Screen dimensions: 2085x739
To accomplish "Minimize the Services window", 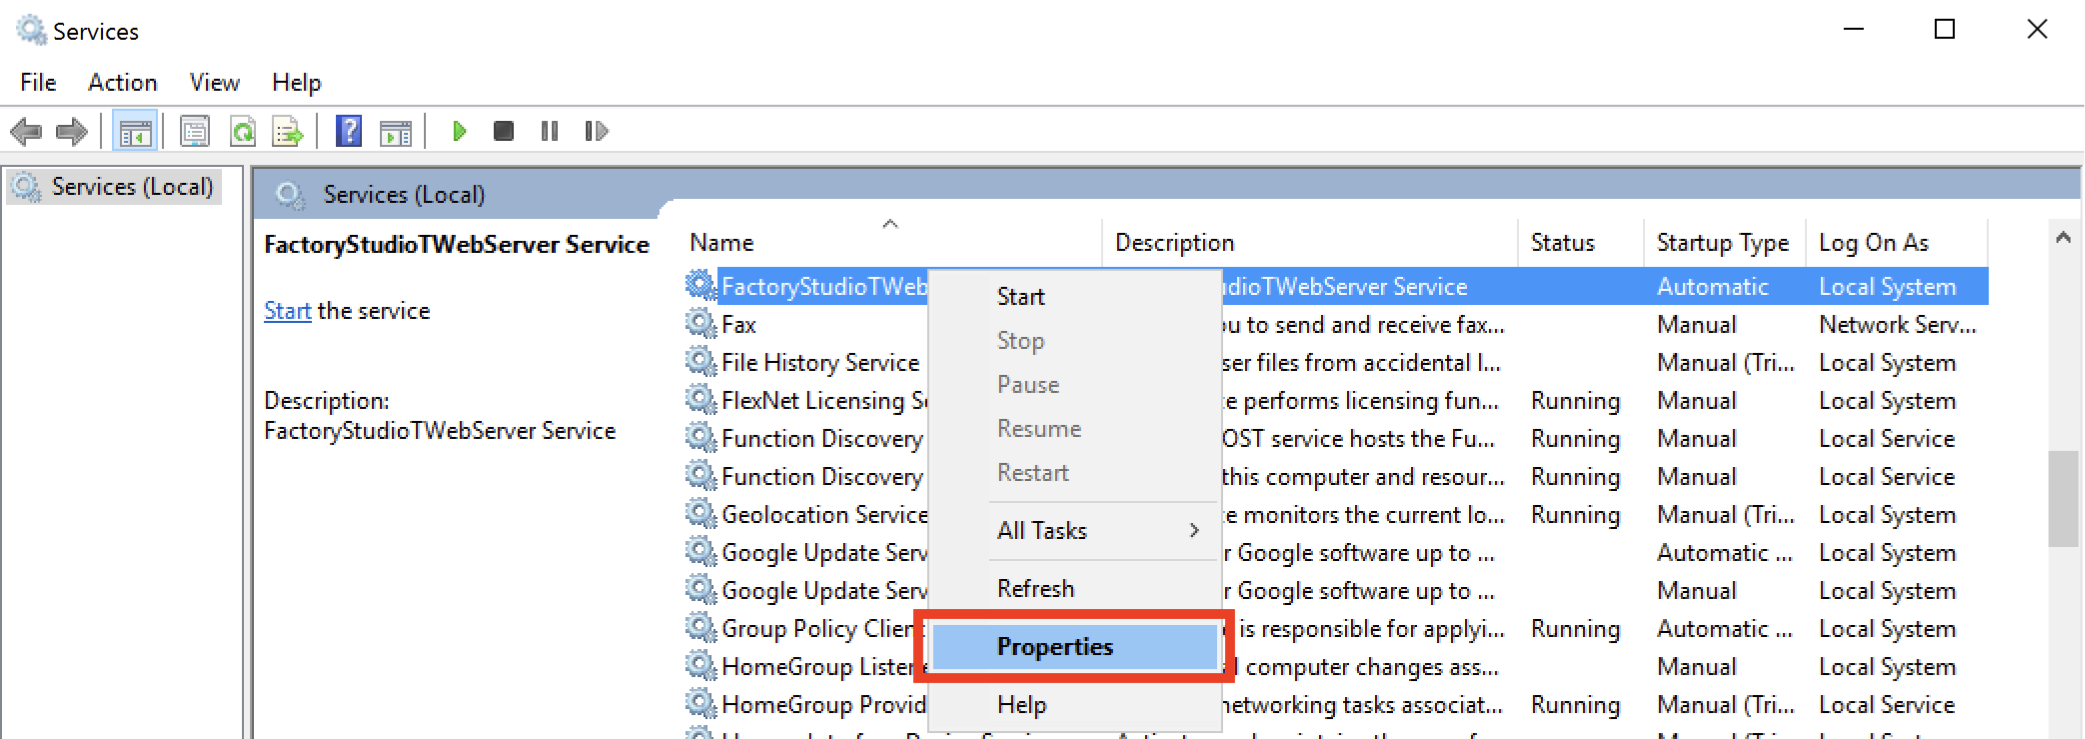I will [x=1853, y=30].
